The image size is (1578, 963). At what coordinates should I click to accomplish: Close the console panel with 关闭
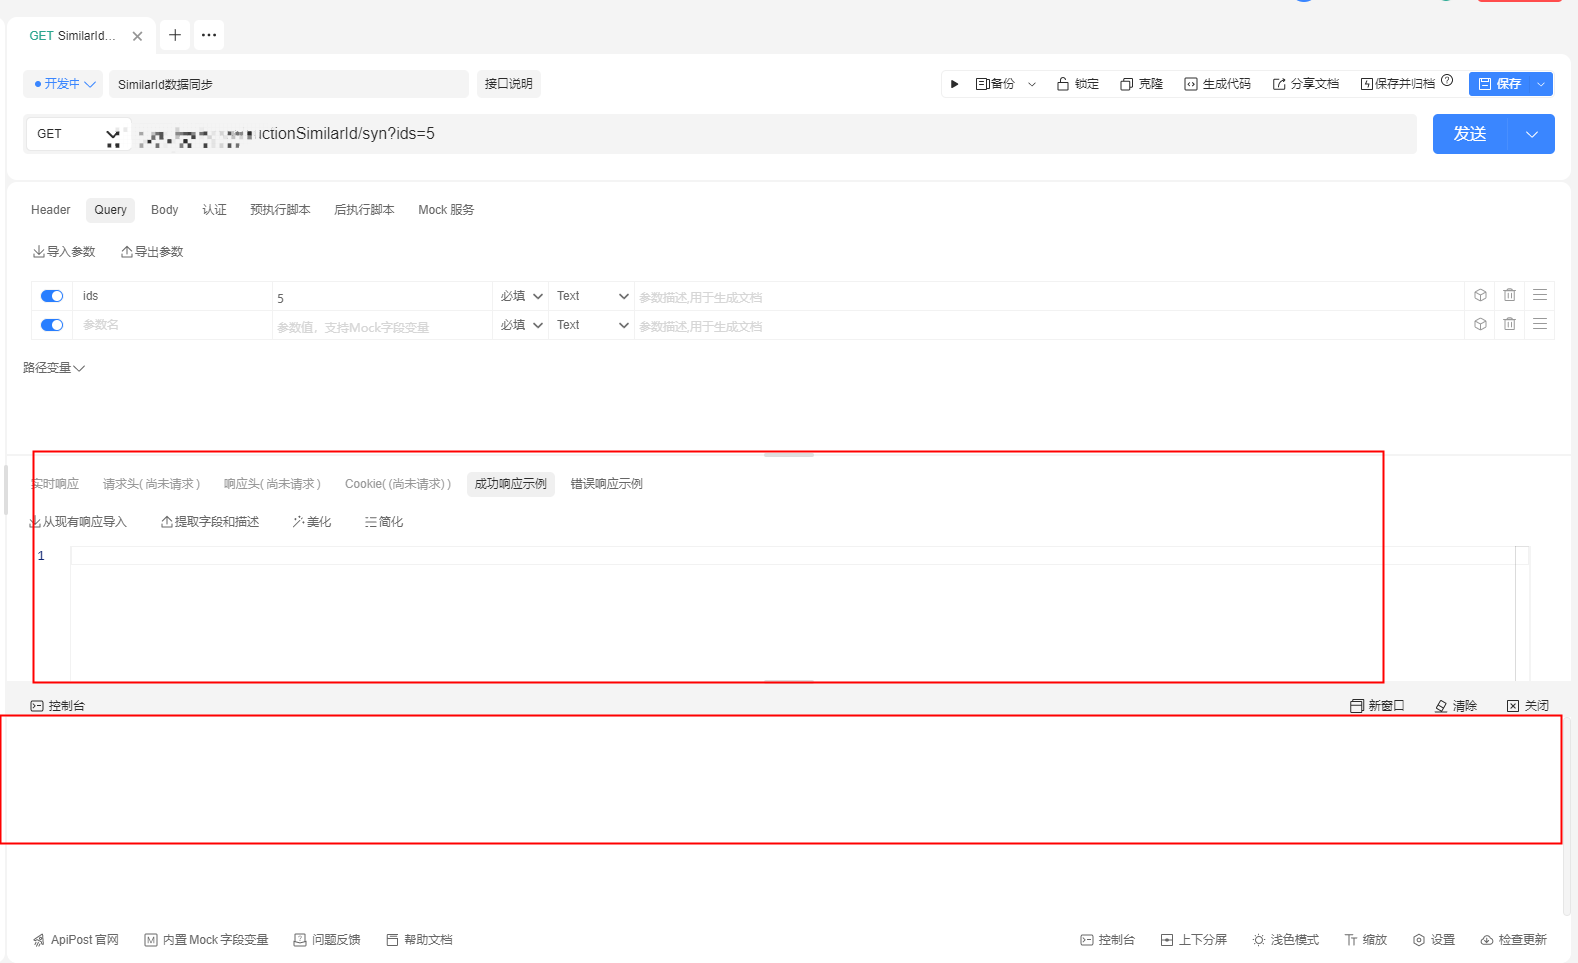coord(1528,706)
